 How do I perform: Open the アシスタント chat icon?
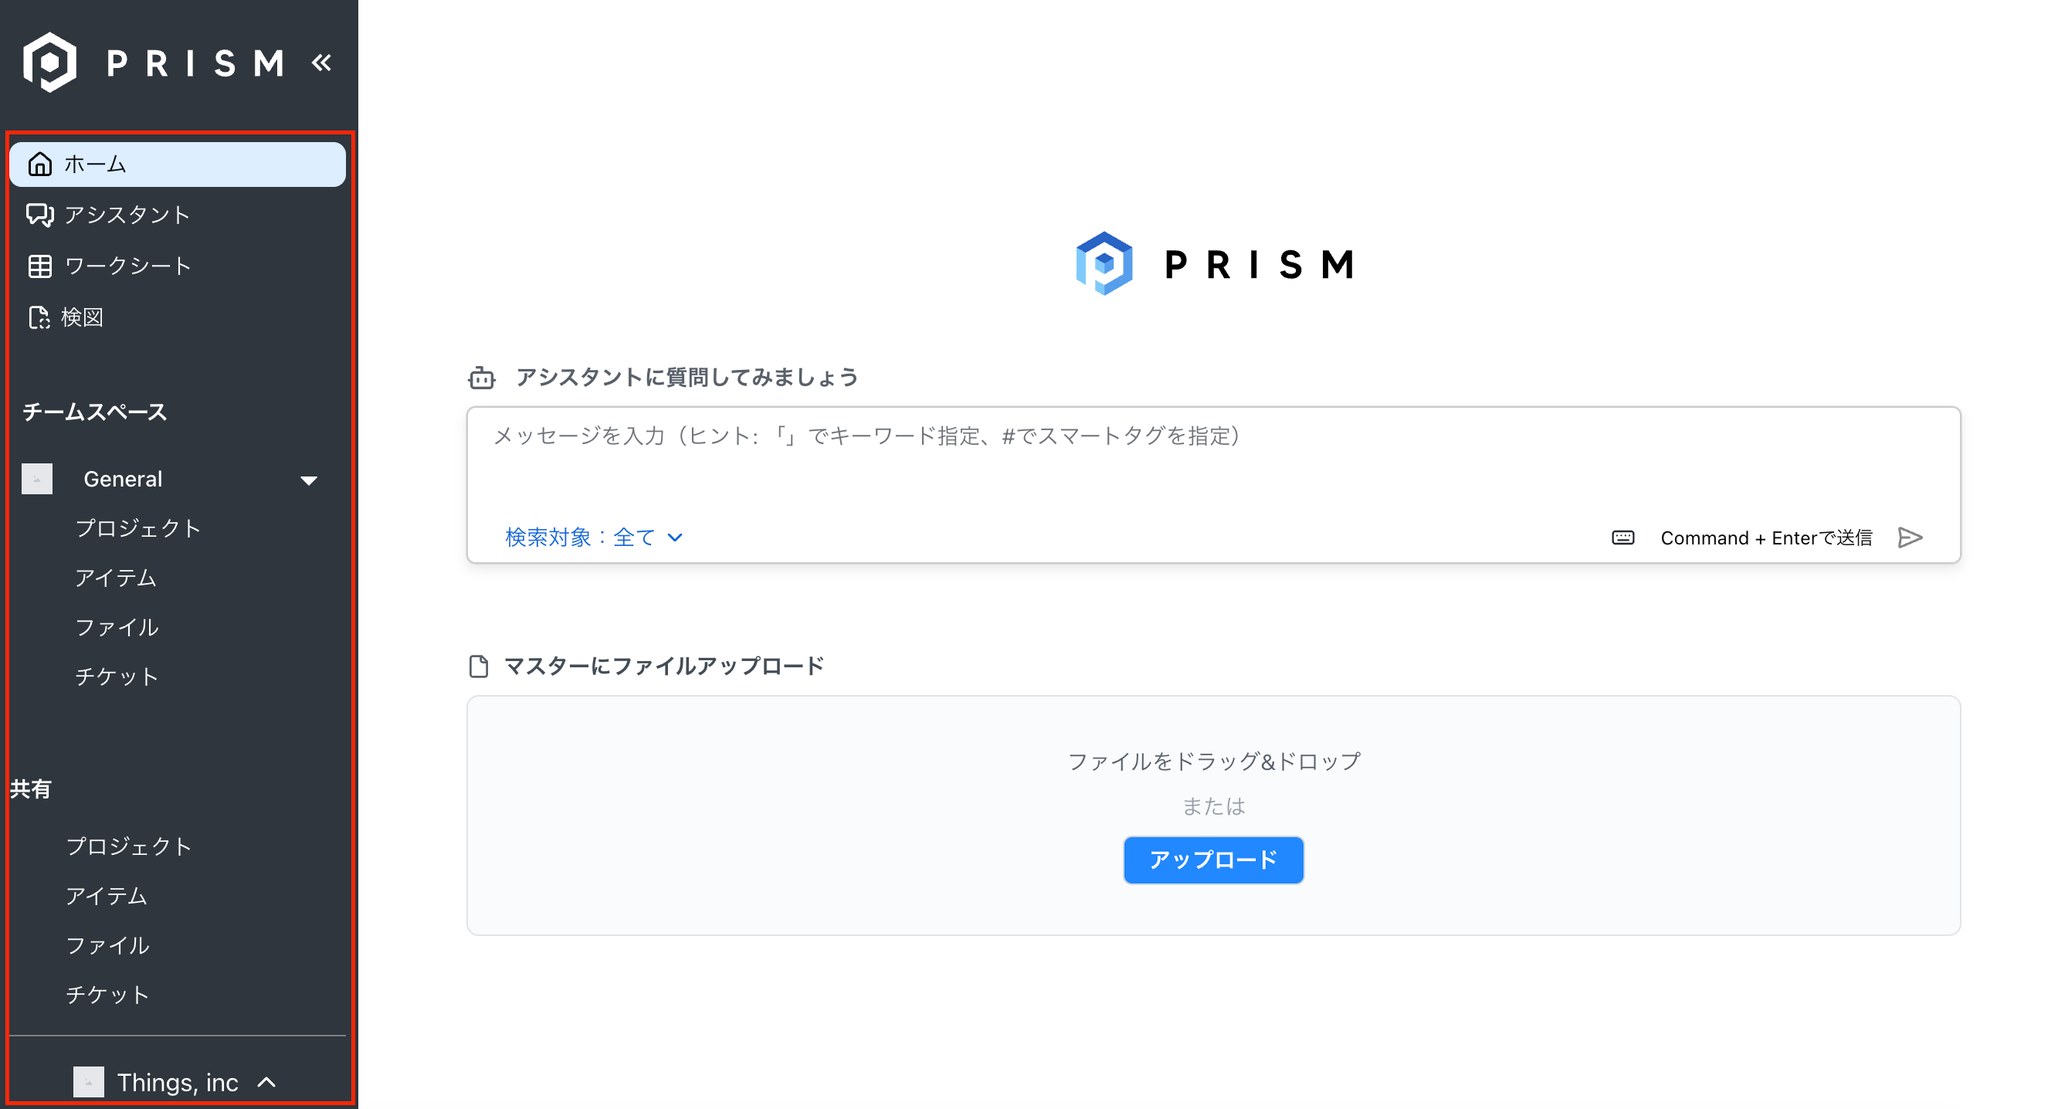[40, 215]
